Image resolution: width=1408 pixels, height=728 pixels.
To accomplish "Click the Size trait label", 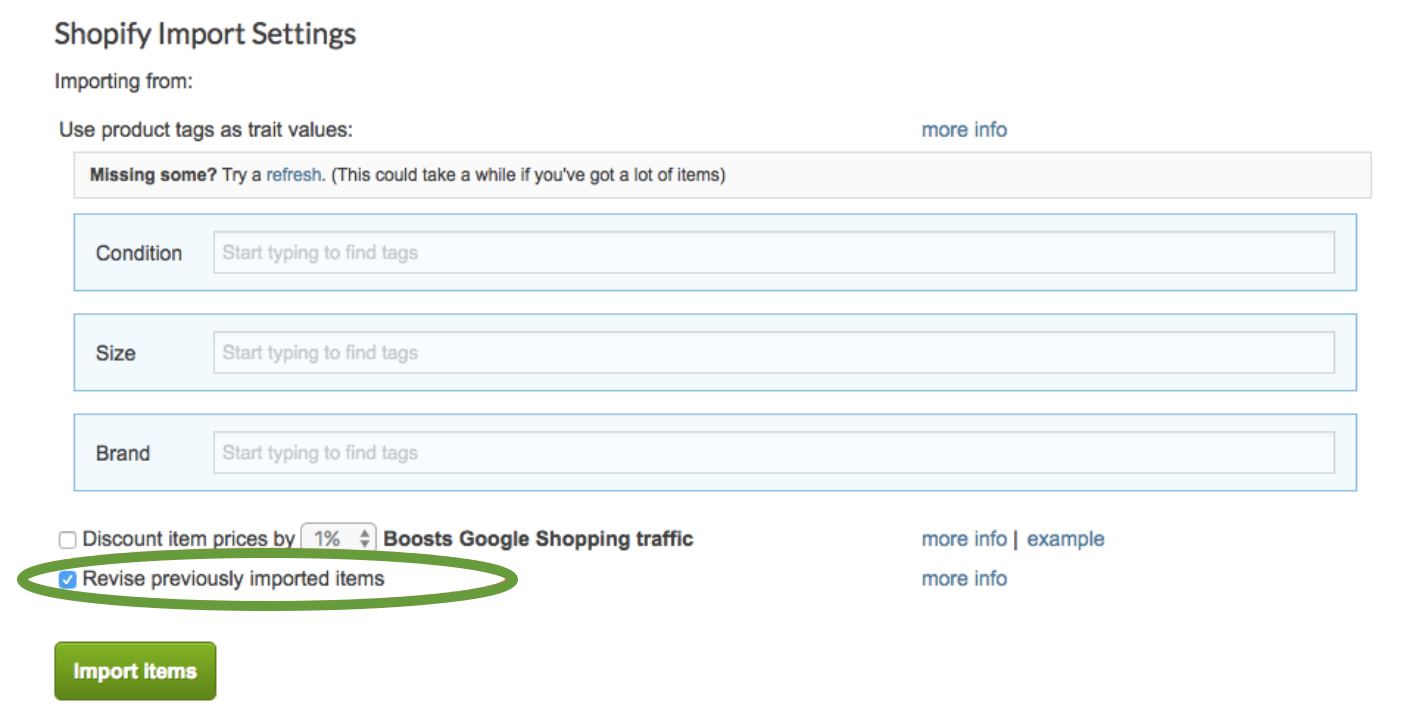I will [x=116, y=353].
